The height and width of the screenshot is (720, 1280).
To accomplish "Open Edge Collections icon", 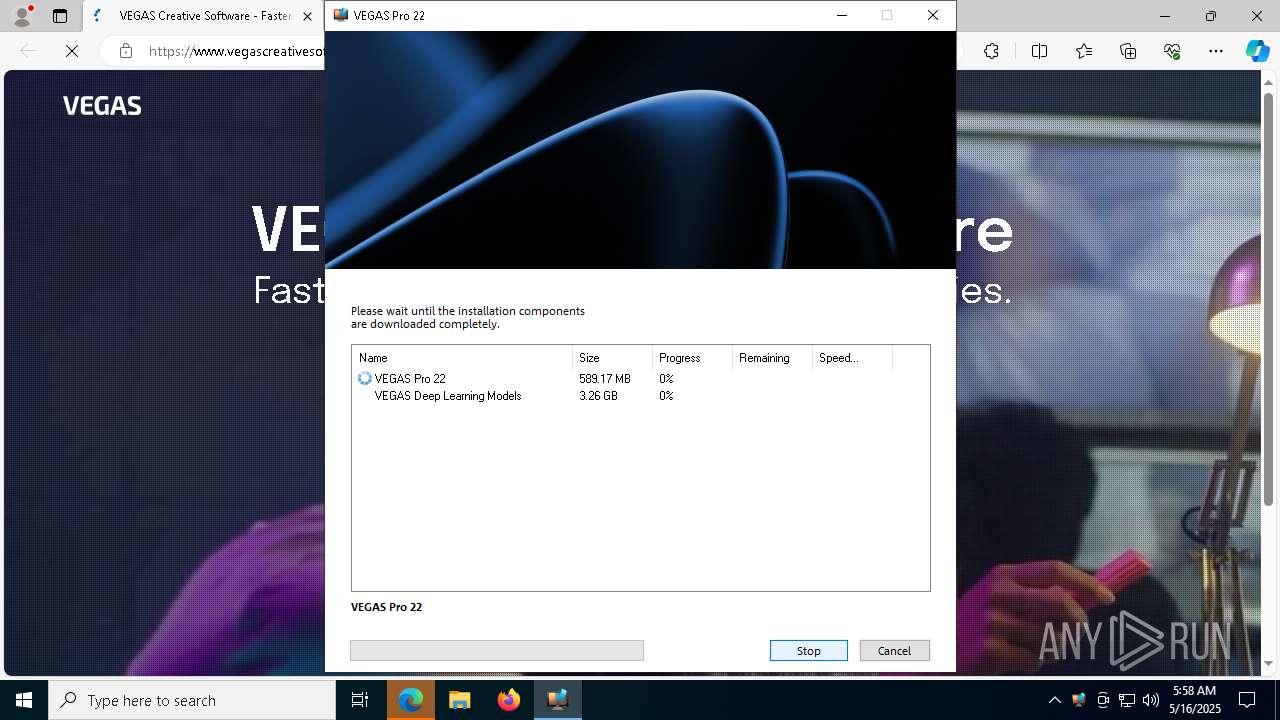I will (1128, 51).
